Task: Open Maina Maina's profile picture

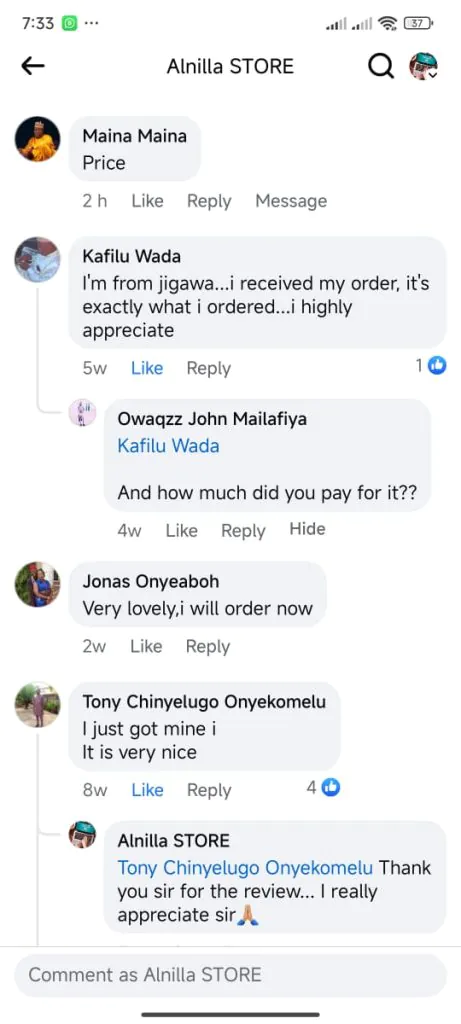Action: (x=37, y=139)
